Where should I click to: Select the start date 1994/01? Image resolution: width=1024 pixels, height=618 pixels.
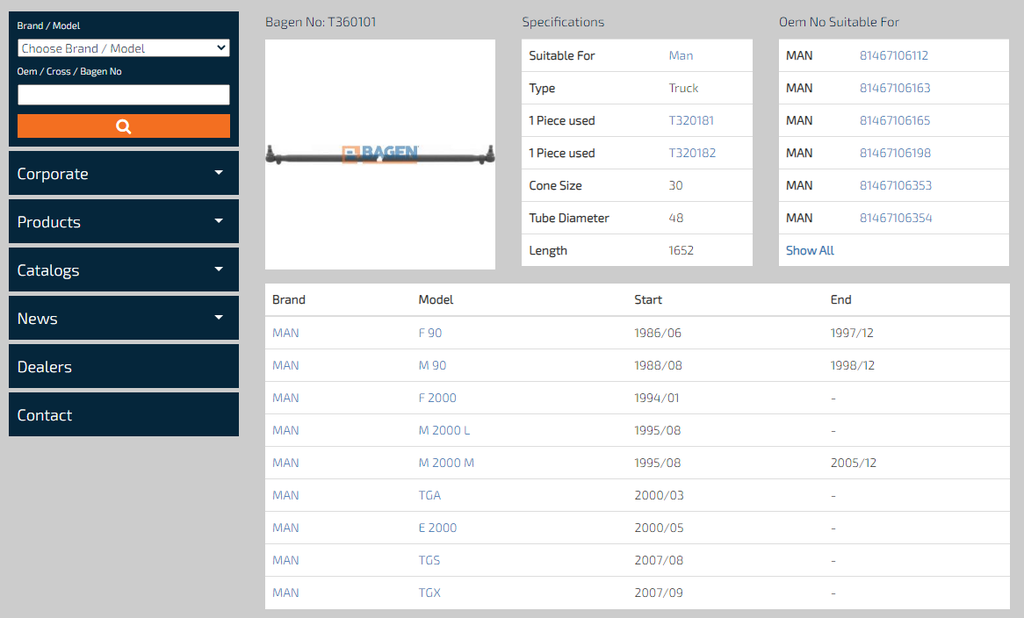pos(656,398)
